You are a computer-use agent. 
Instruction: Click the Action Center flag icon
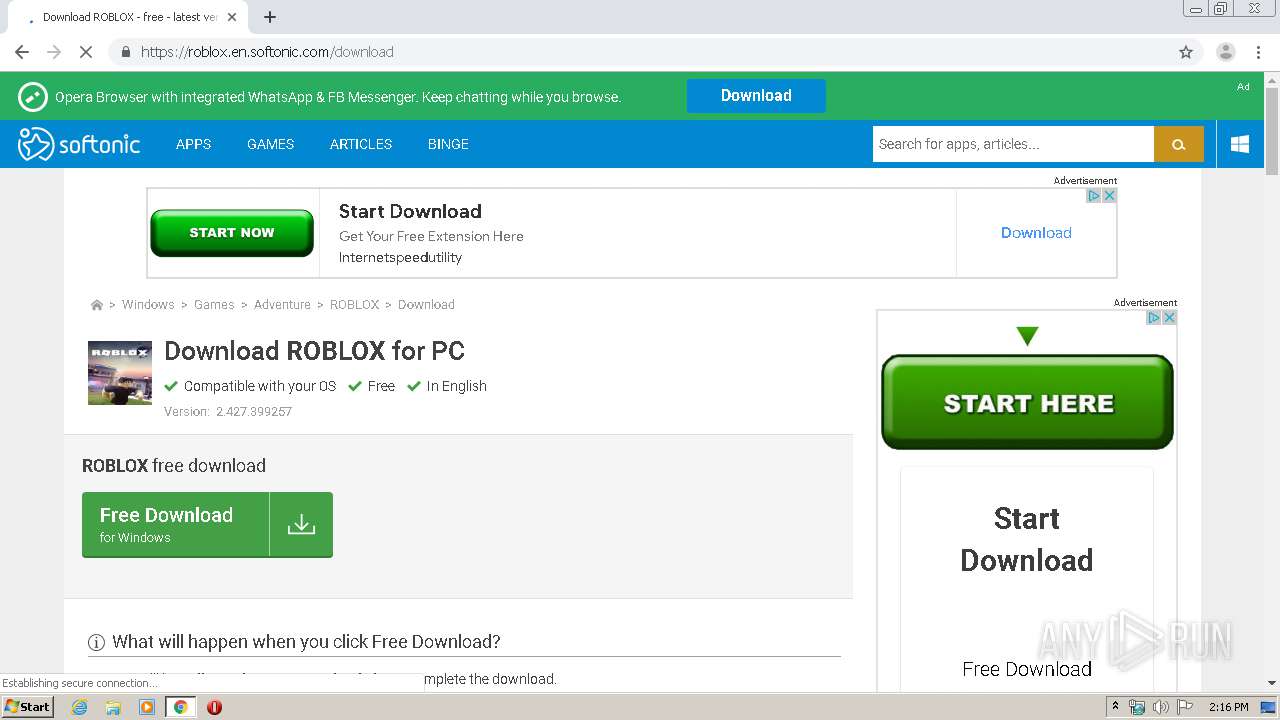1185,707
